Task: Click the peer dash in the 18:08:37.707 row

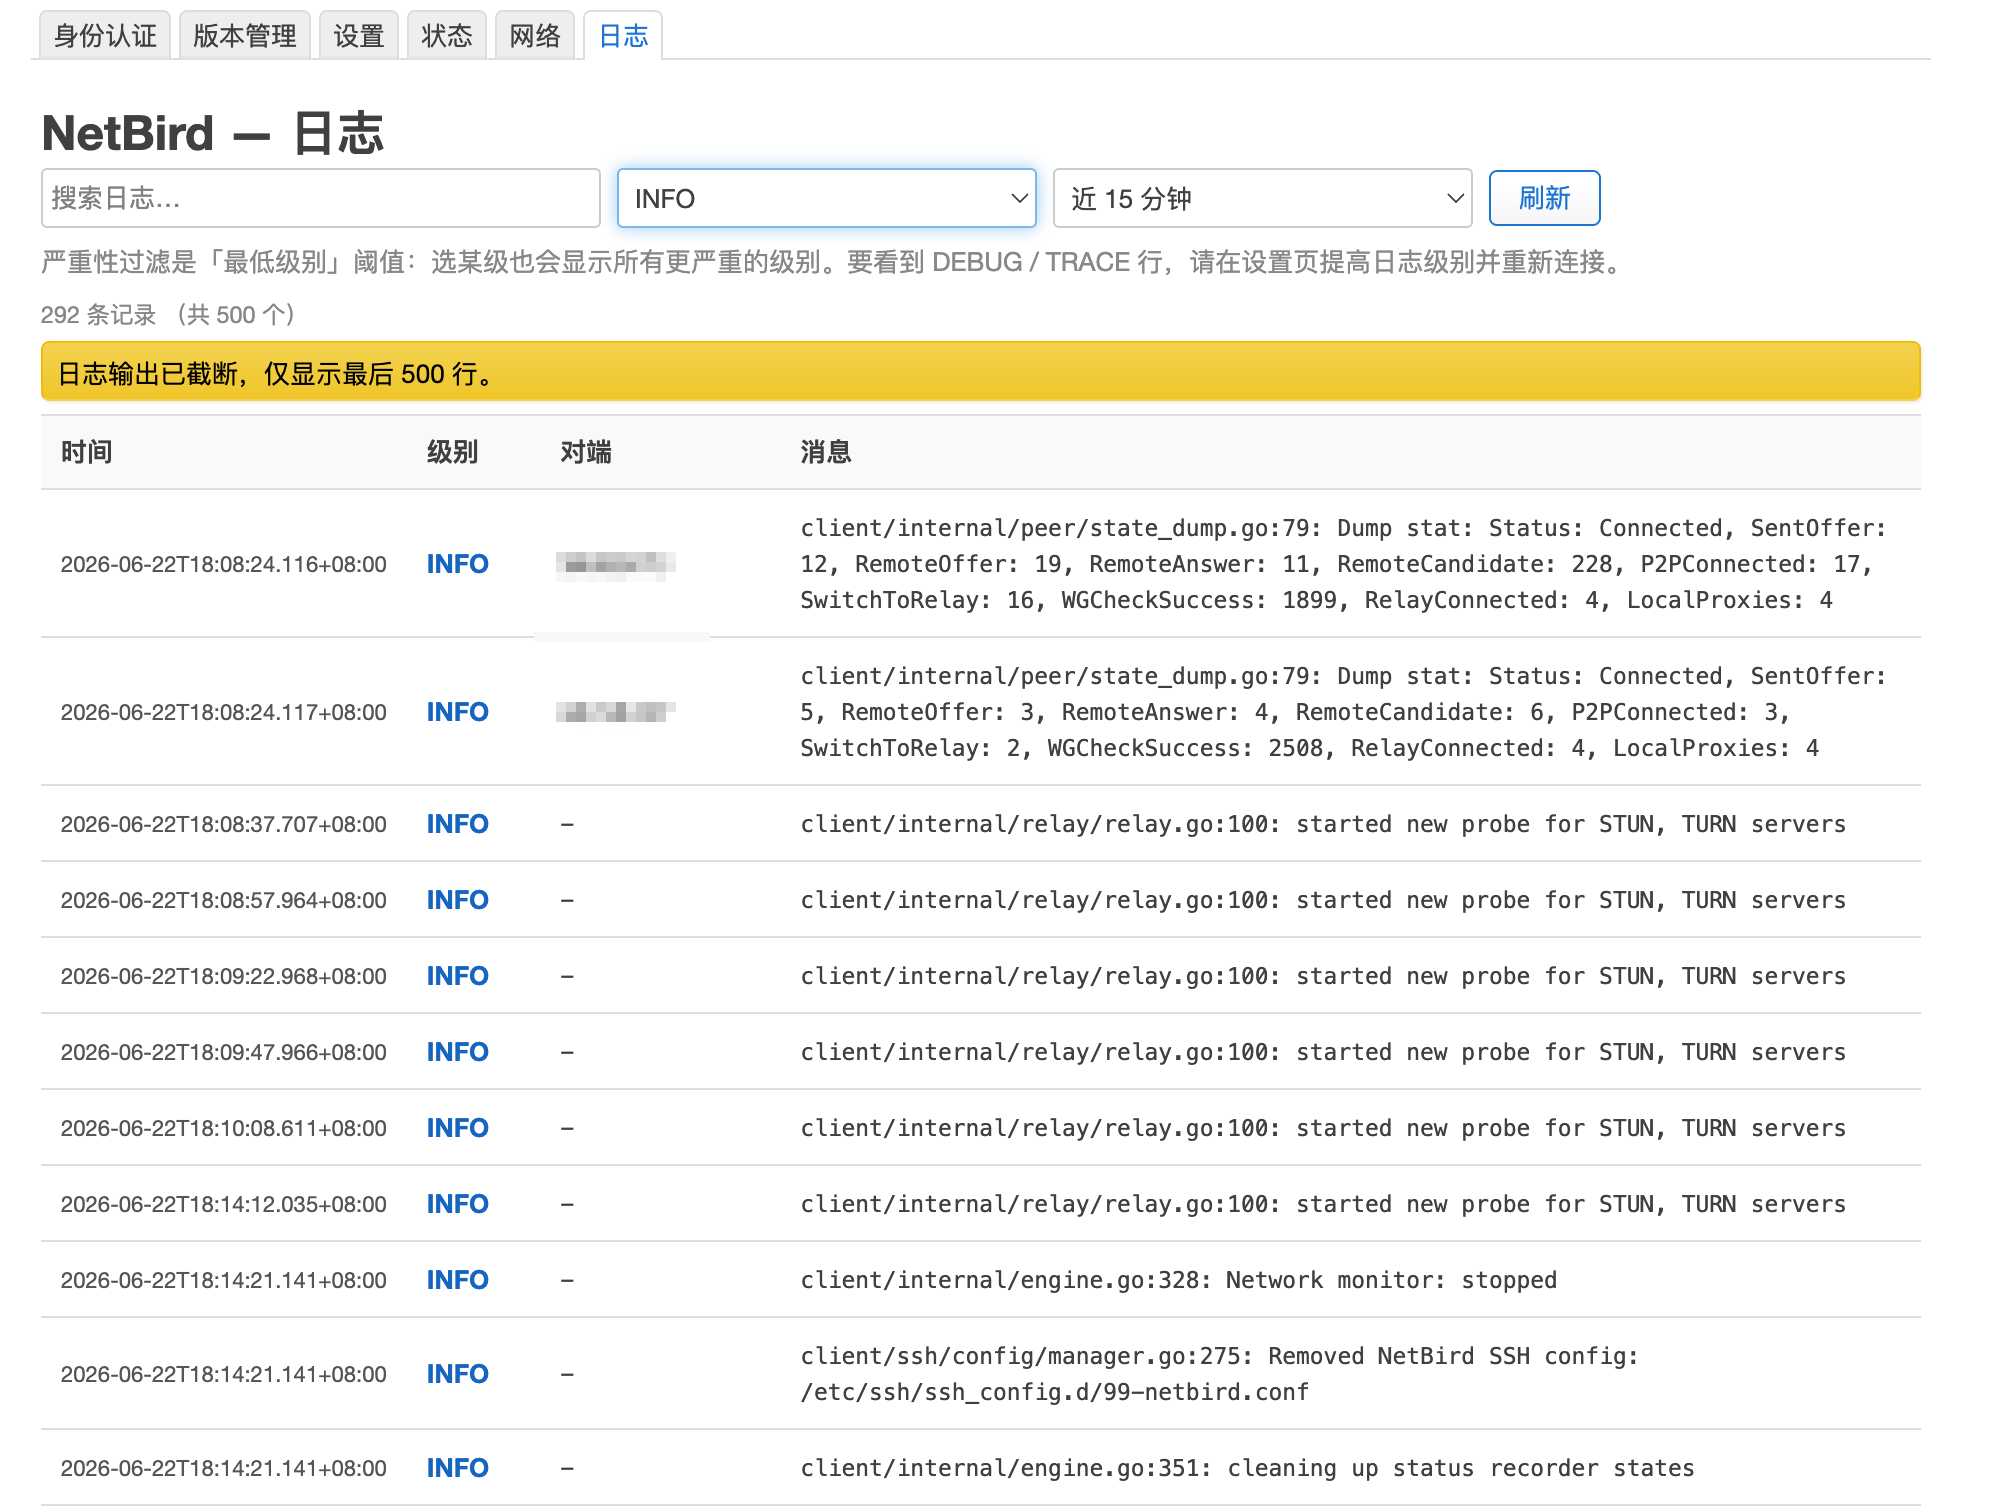Action: click(x=567, y=824)
